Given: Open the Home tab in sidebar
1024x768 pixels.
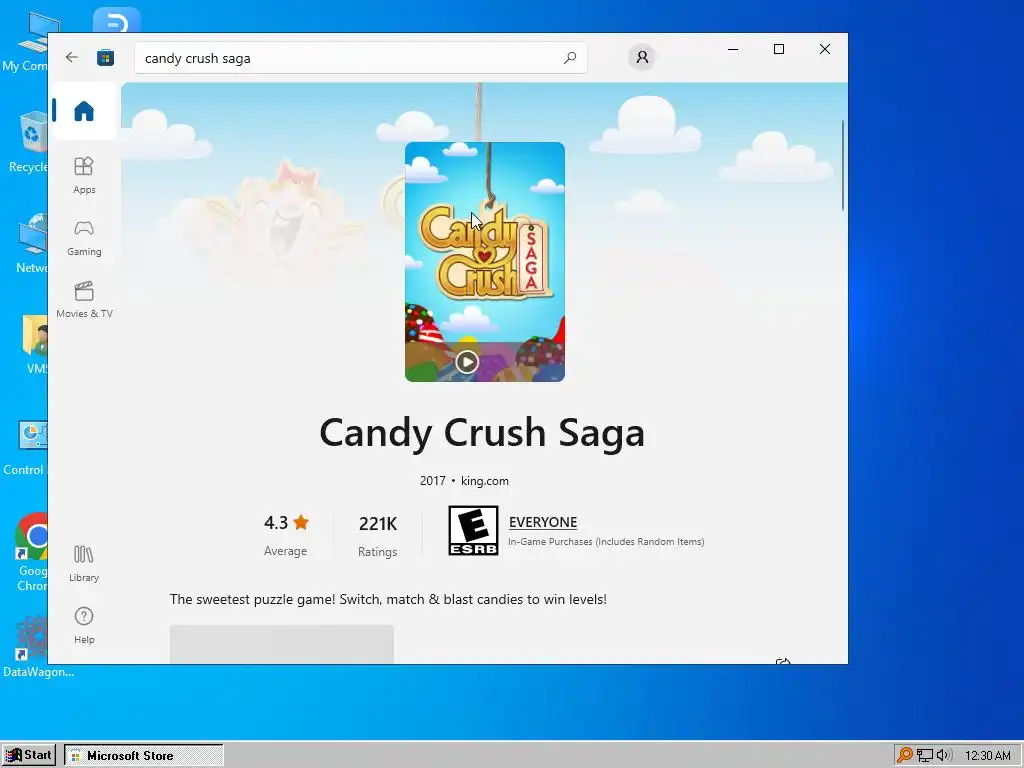Looking at the screenshot, I should tap(84, 111).
